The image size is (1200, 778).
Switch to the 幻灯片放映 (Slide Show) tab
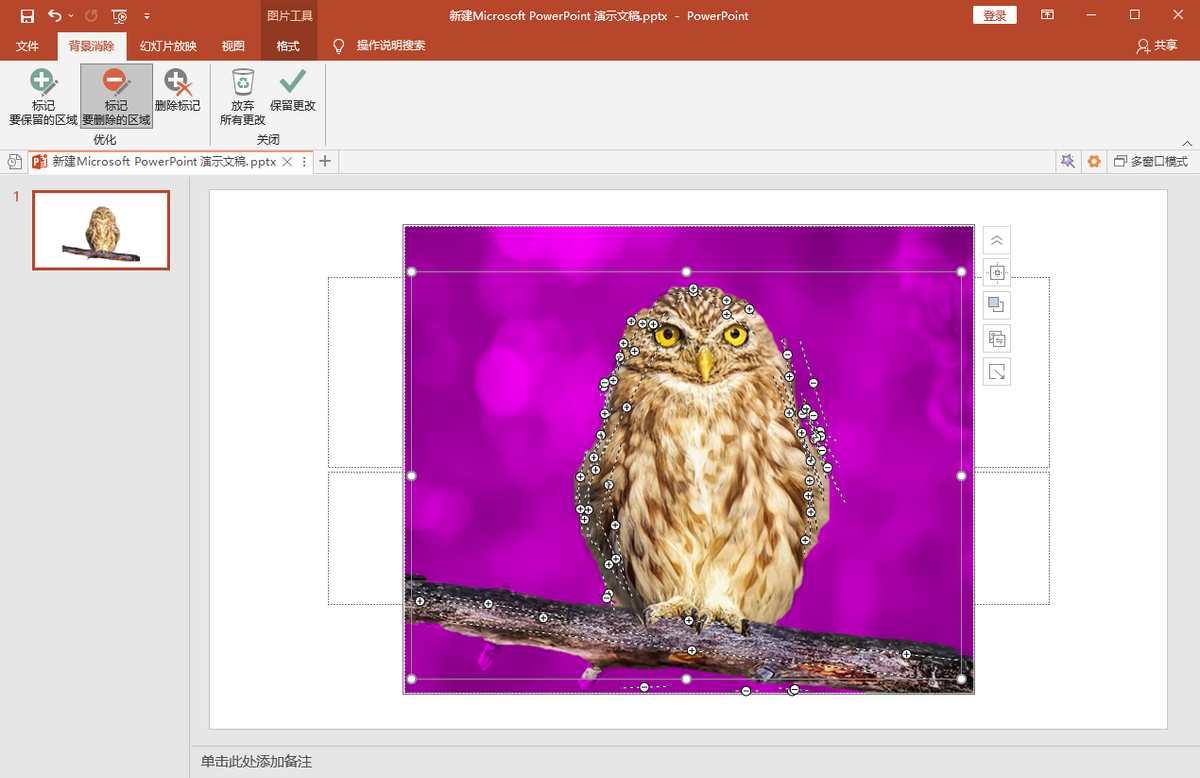(x=168, y=46)
